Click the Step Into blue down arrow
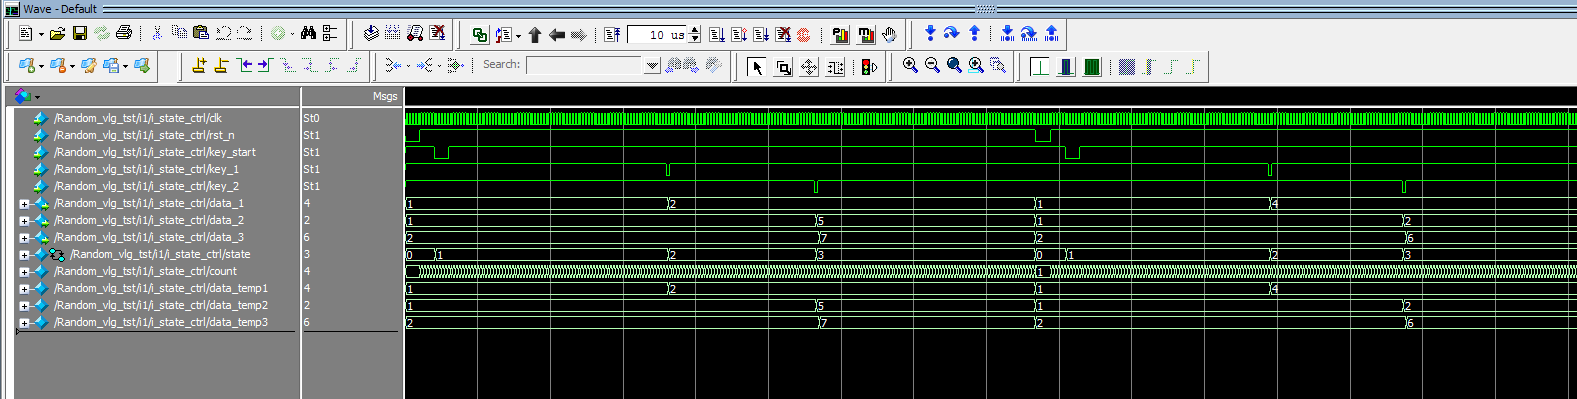1577x399 pixels. pyautogui.click(x=930, y=34)
